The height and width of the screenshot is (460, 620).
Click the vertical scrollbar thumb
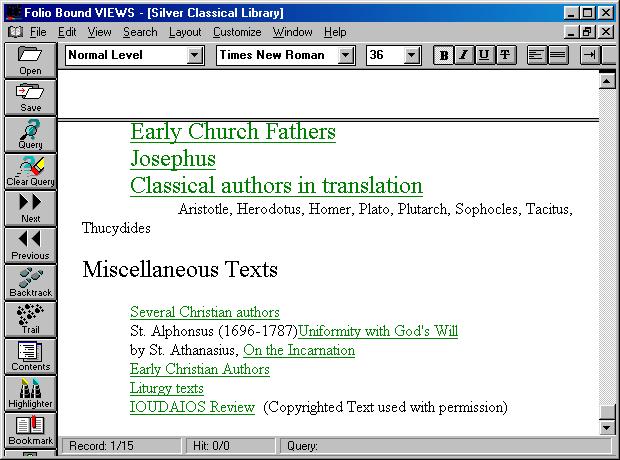pyautogui.click(x=607, y=412)
